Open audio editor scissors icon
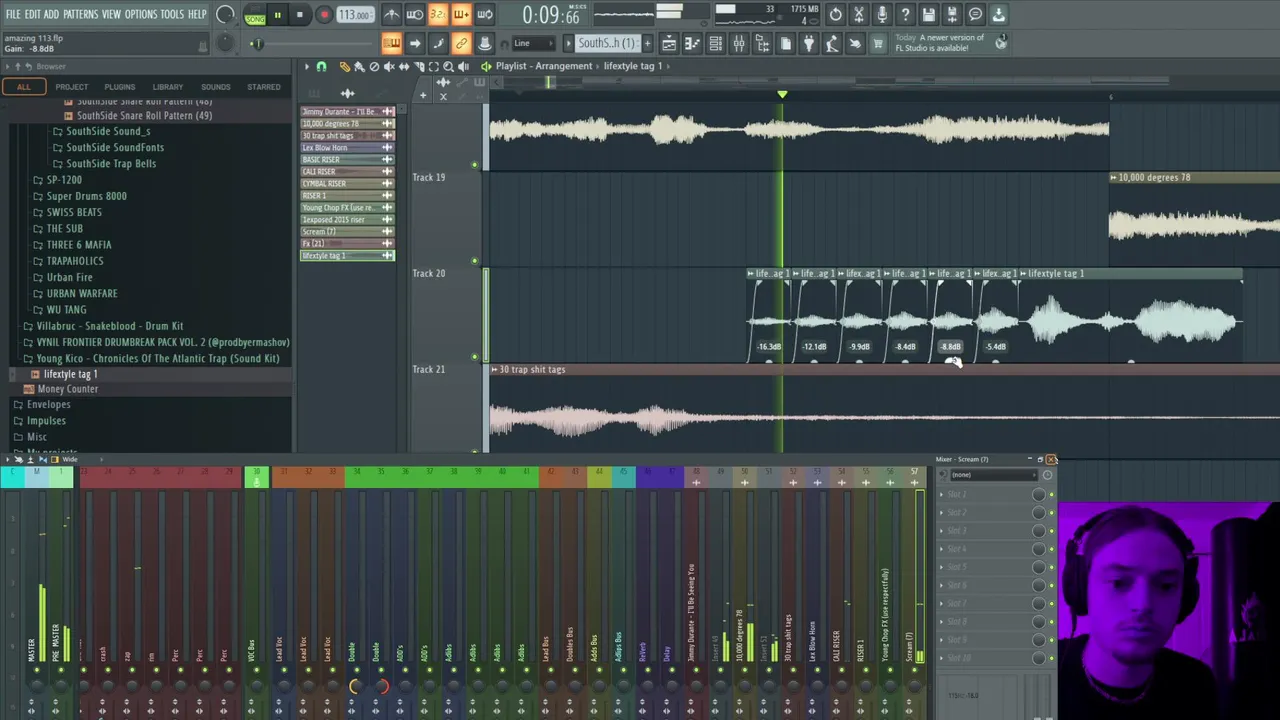 click(859, 15)
